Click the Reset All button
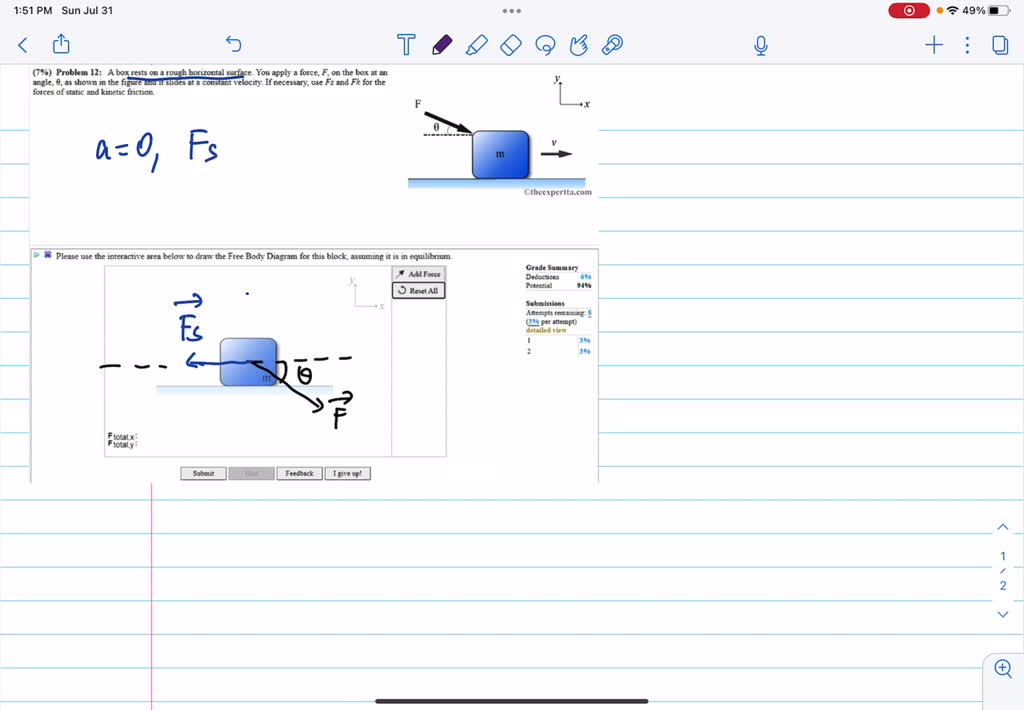Viewport: 1024px width, 710px height. coord(419,291)
